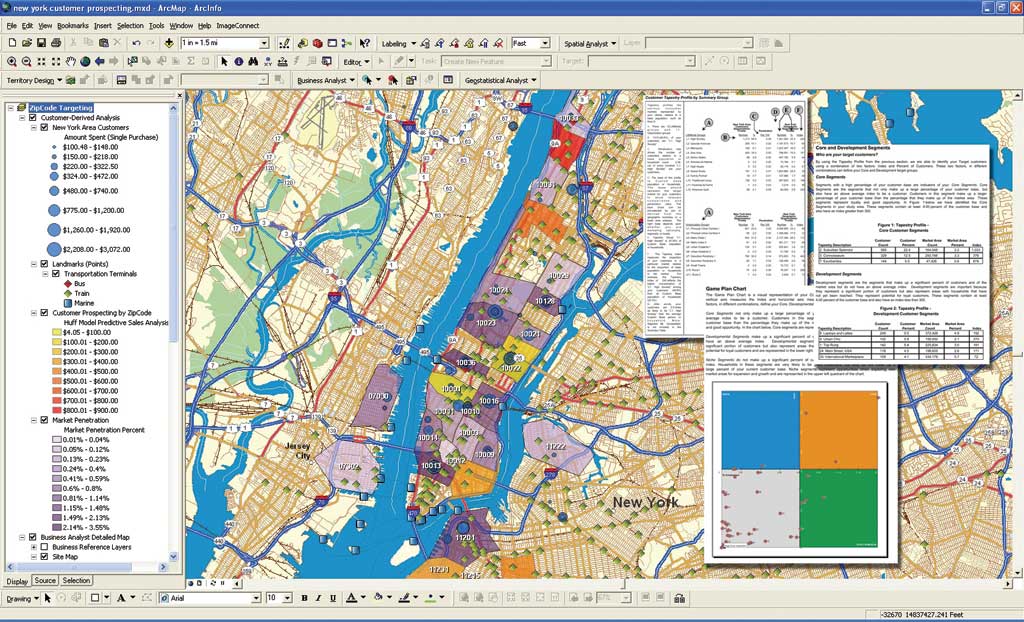Open the Find binoculars tool
Image resolution: width=1024 pixels, height=622 pixels.
tap(253, 61)
